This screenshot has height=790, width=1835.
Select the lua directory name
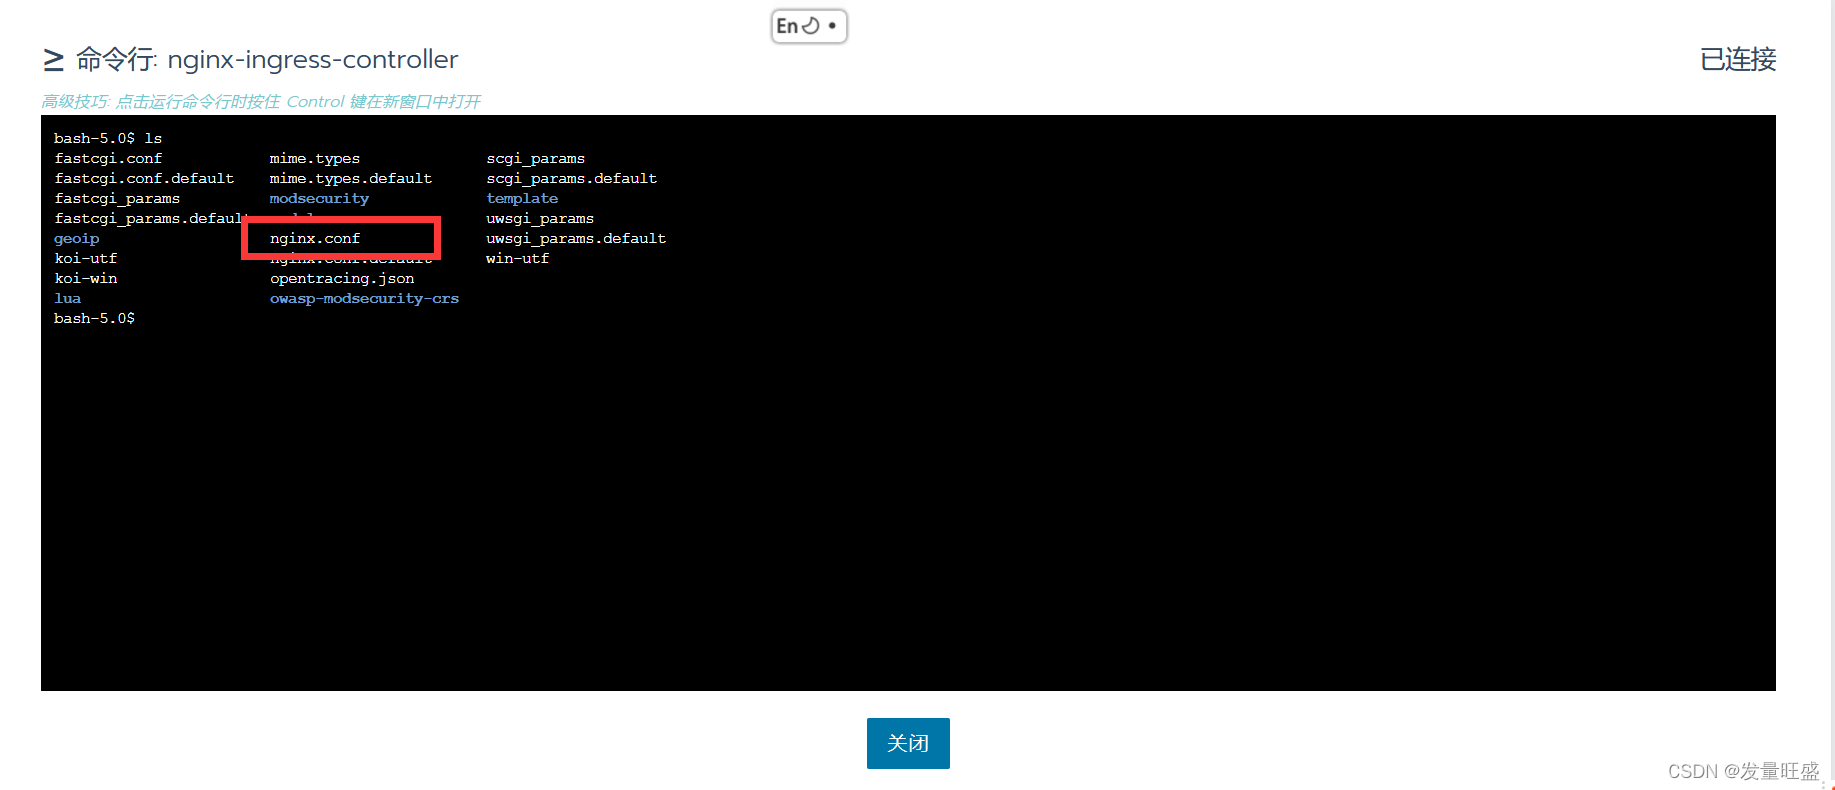point(68,298)
